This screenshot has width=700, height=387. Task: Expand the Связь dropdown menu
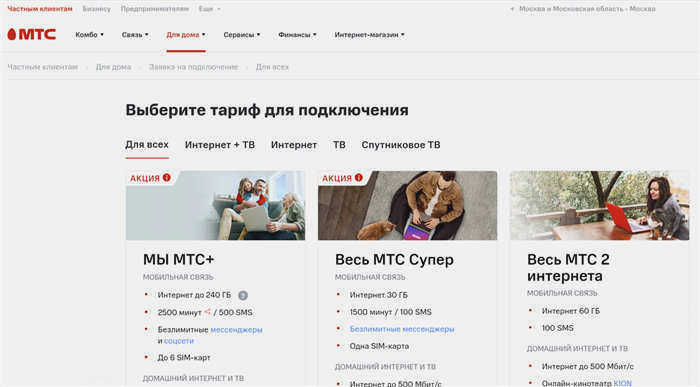tap(135, 35)
